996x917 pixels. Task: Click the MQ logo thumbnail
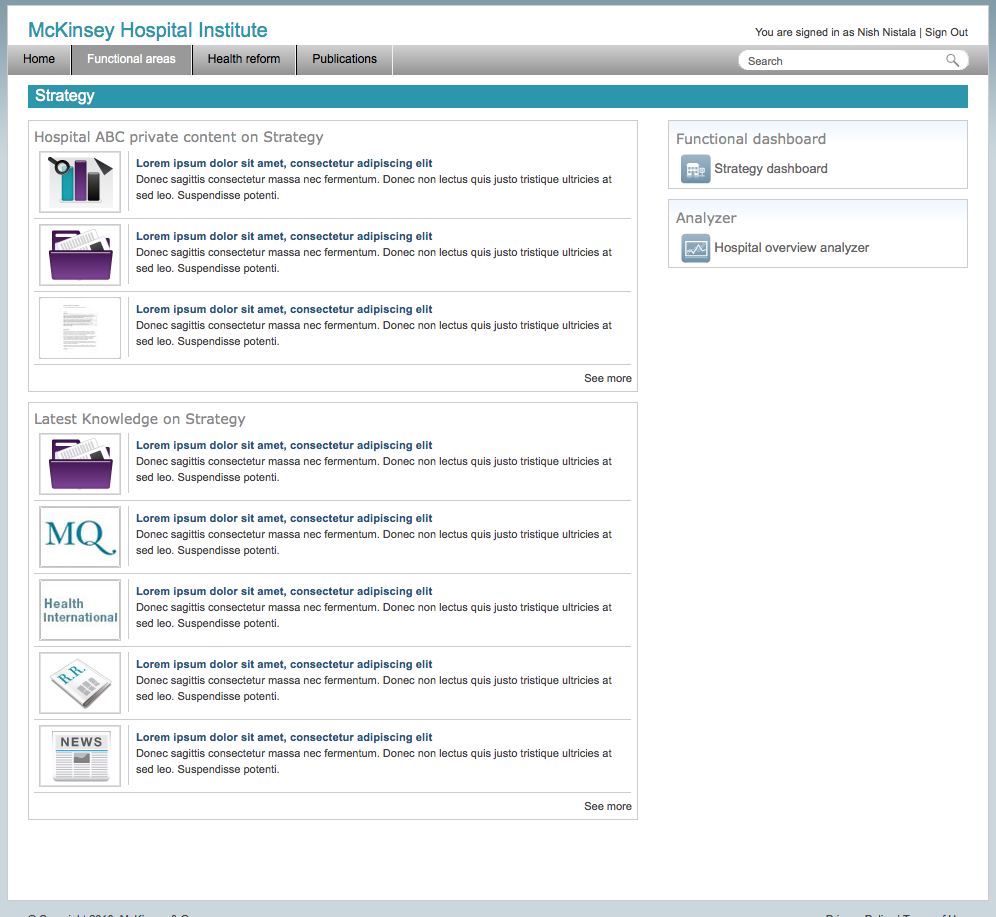pyautogui.click(x=80, y=537)
